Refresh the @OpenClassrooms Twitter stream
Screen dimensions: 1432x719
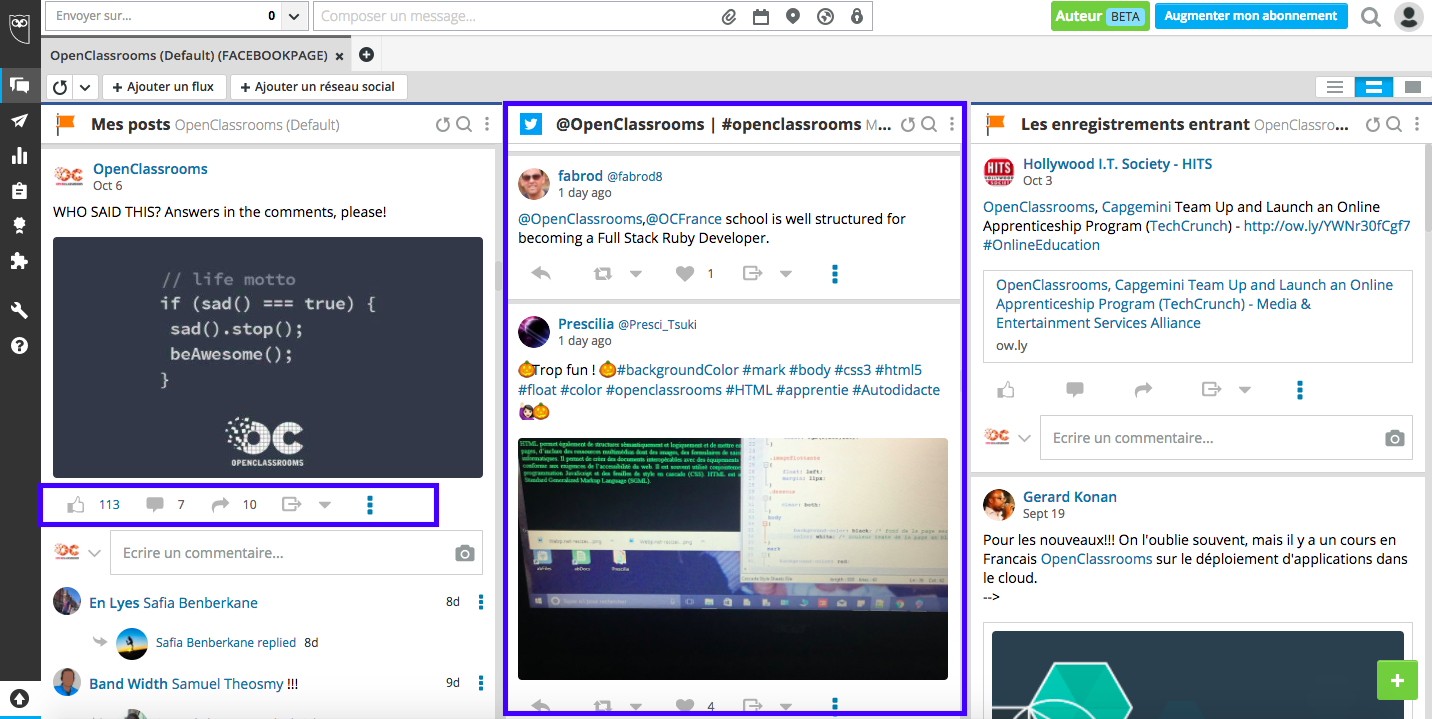908,125
